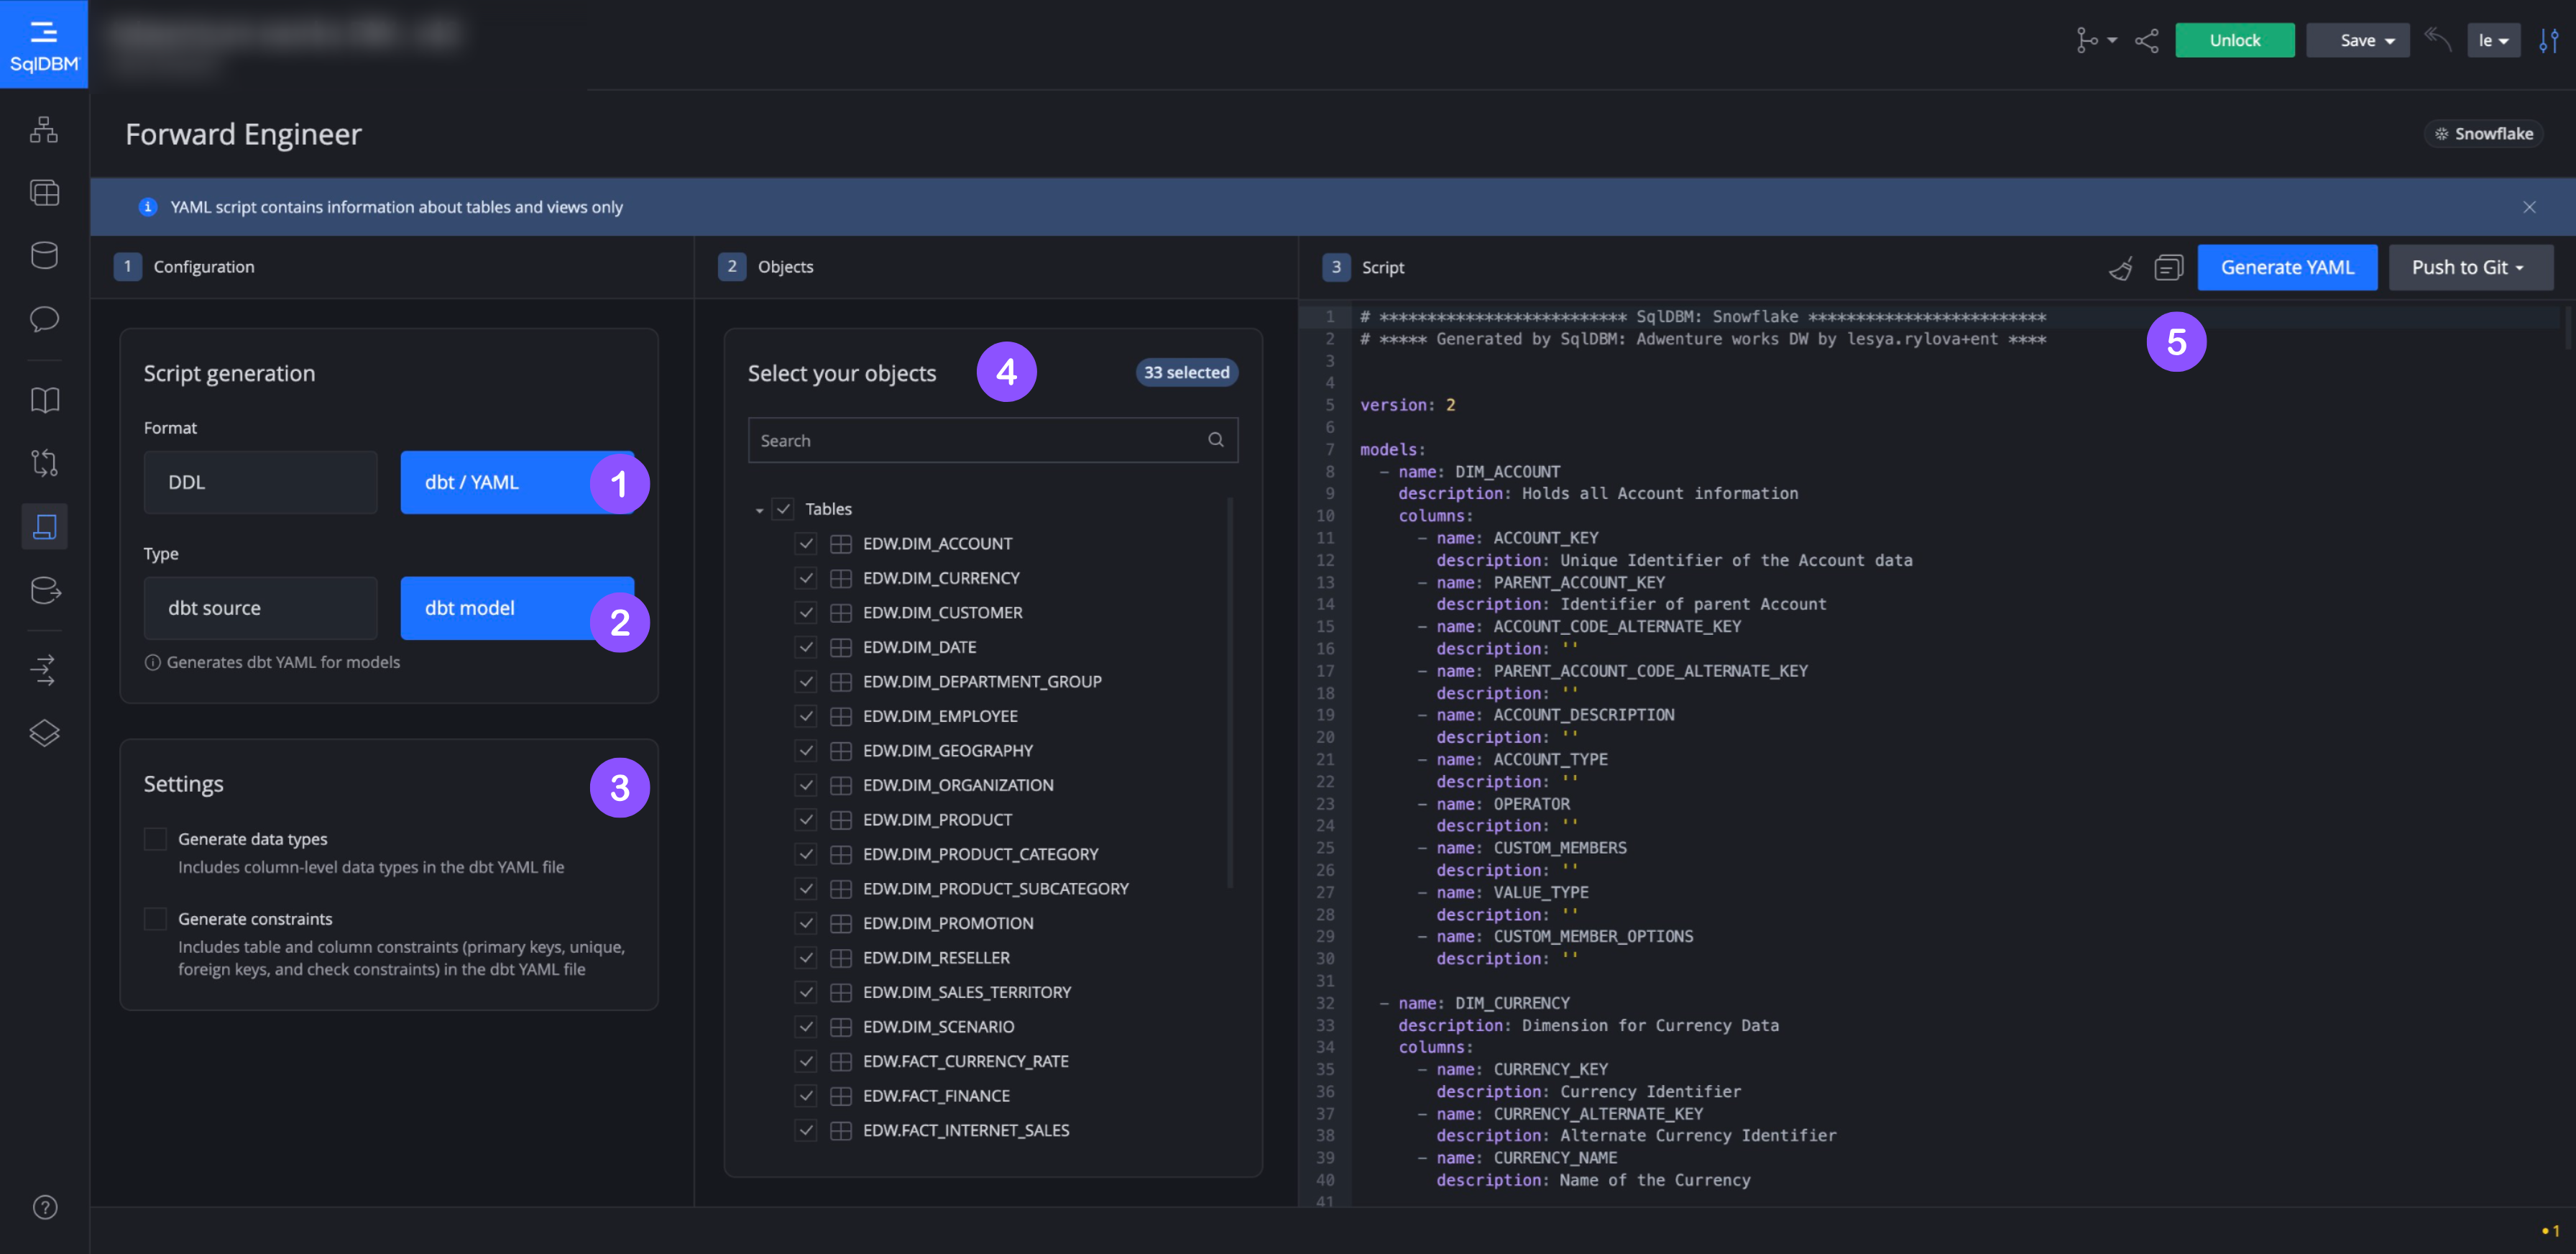The image size is (2576, 1254).
Task: Open the layers stack sidebar icon
Action: 44,733
